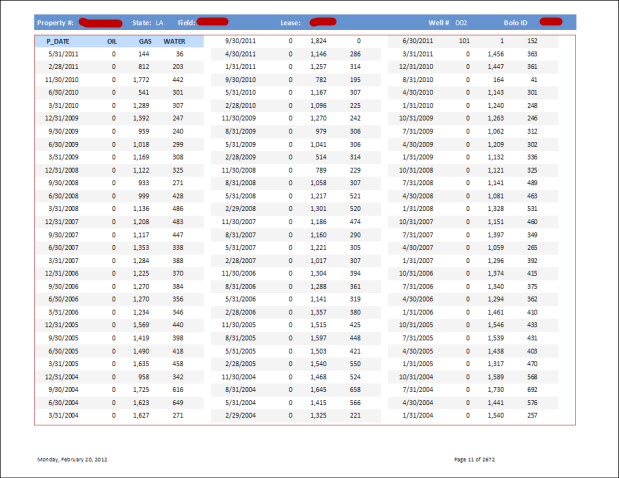619x478 pixels.
Task: Select the 3/31/2005 date cell
Action: [63, 364]
